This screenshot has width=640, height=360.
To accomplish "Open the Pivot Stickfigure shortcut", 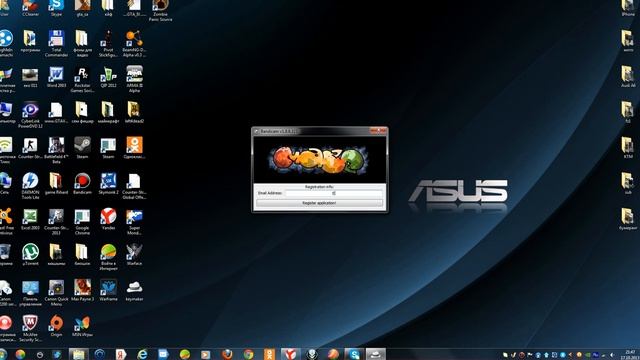I will 108,44.
